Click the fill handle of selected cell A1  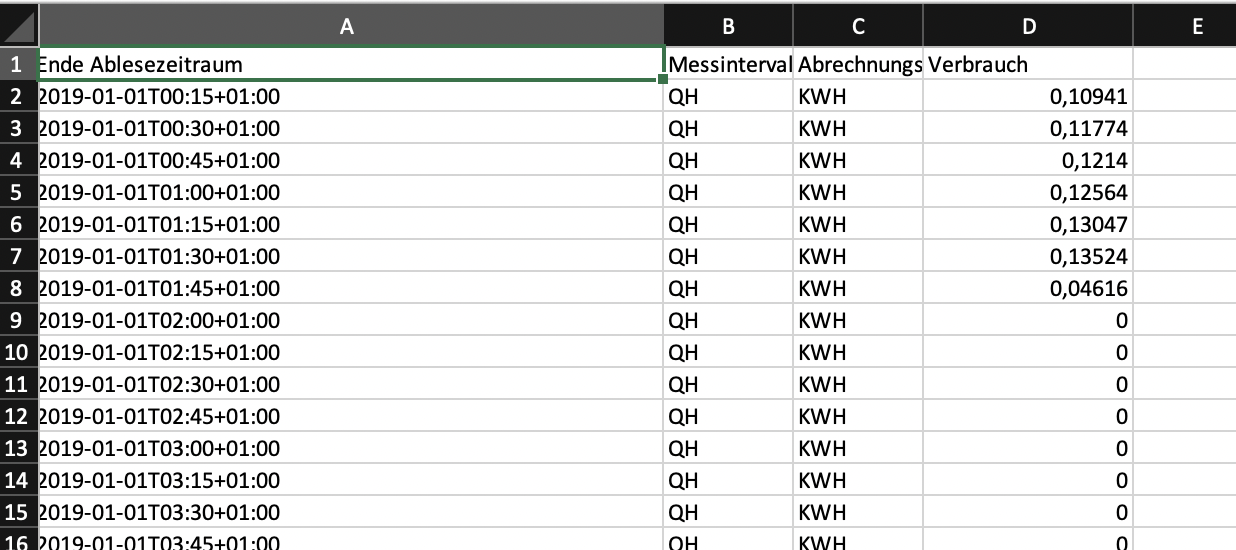(x=664, y=80)
